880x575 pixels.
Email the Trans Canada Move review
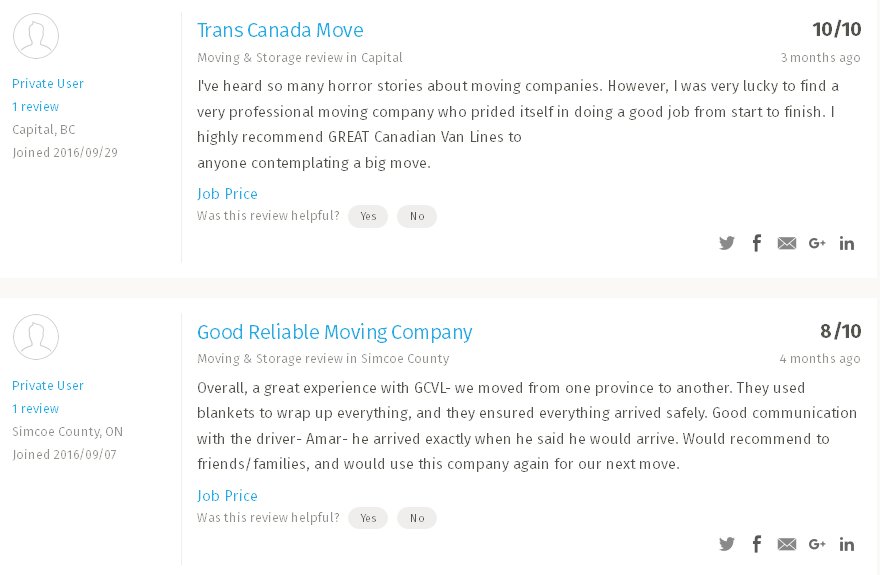click(787, 243)
